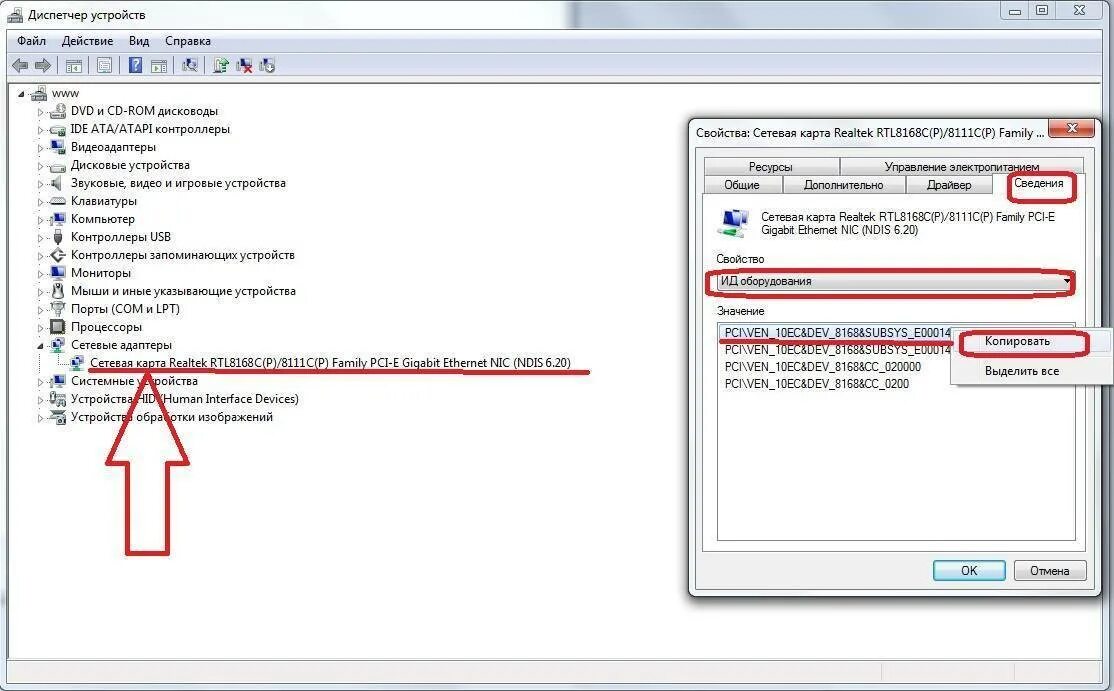Collapse the www root node

point(21,94)
